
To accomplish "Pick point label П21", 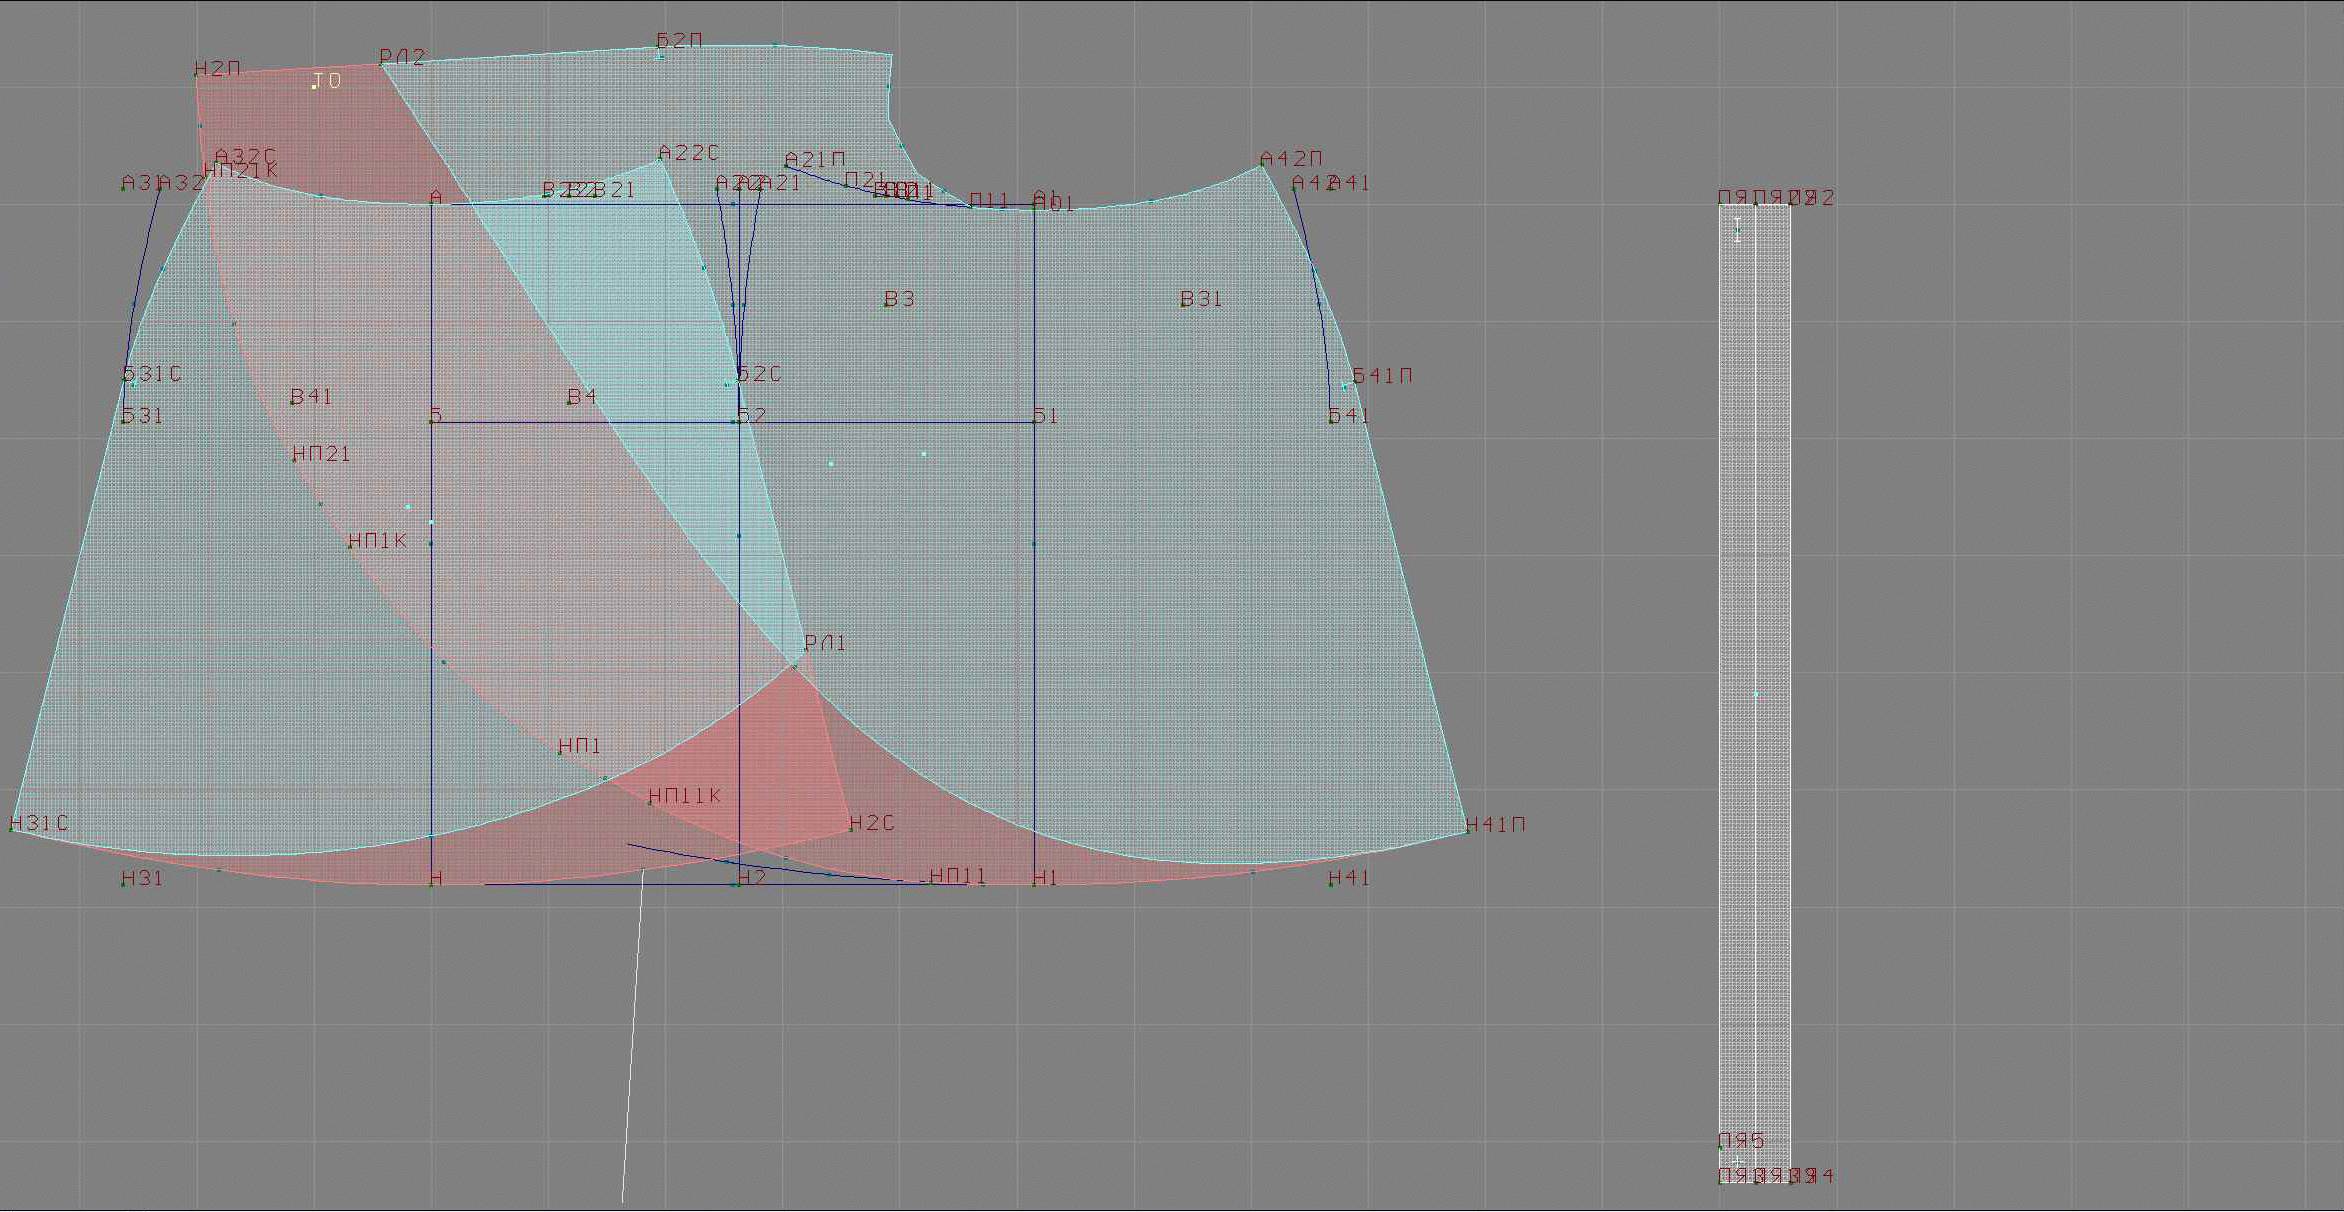I will tap(866, 179).
